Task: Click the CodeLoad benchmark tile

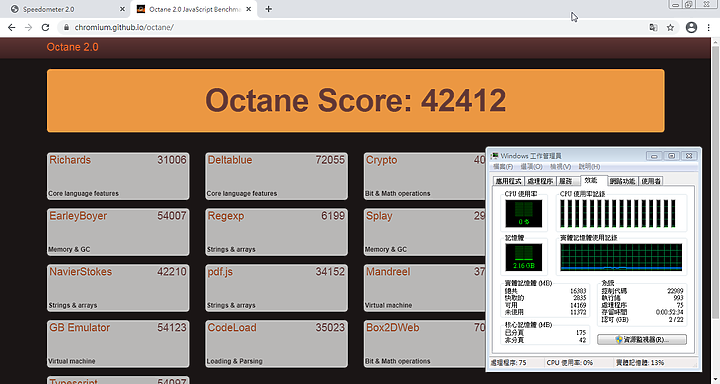Action: point(276,344)
